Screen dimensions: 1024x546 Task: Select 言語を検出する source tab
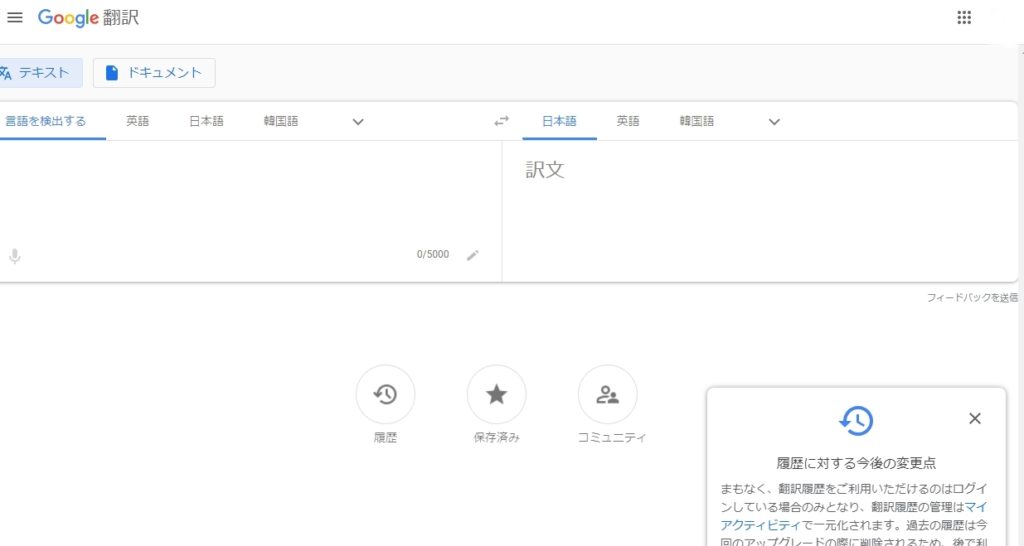(x=45, y=121)
